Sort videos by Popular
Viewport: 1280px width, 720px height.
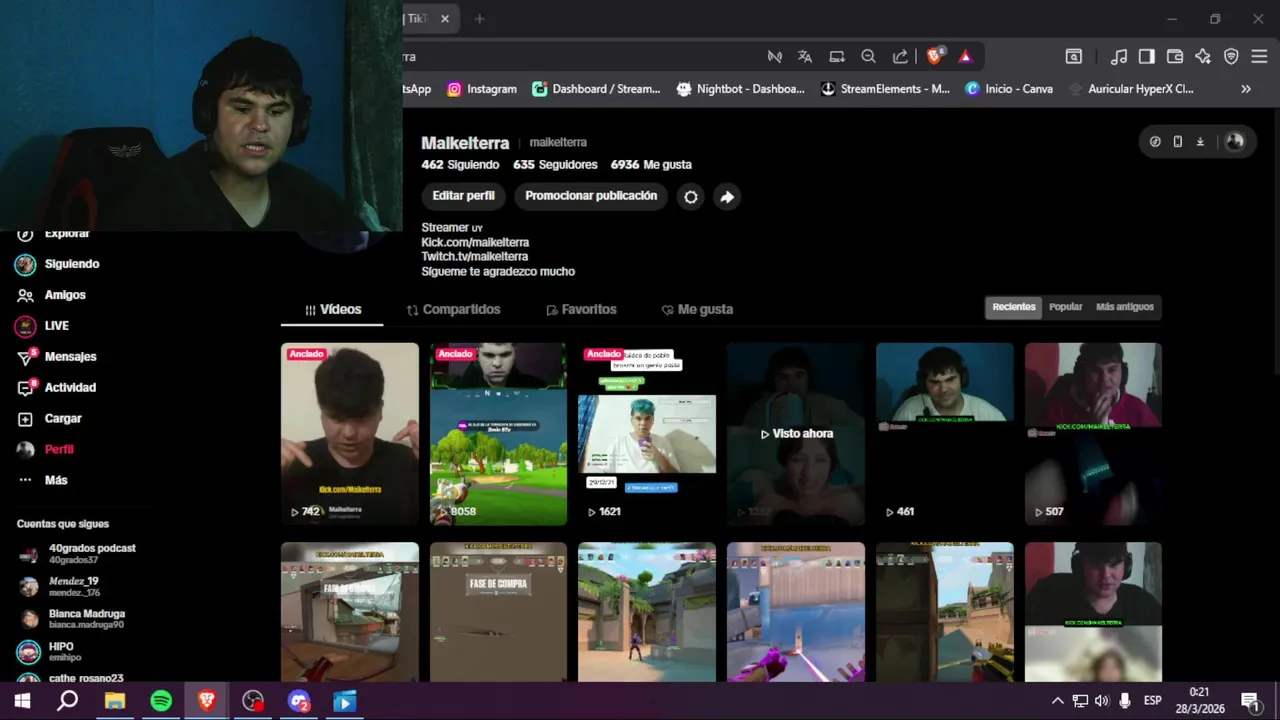pos(1065,307)
